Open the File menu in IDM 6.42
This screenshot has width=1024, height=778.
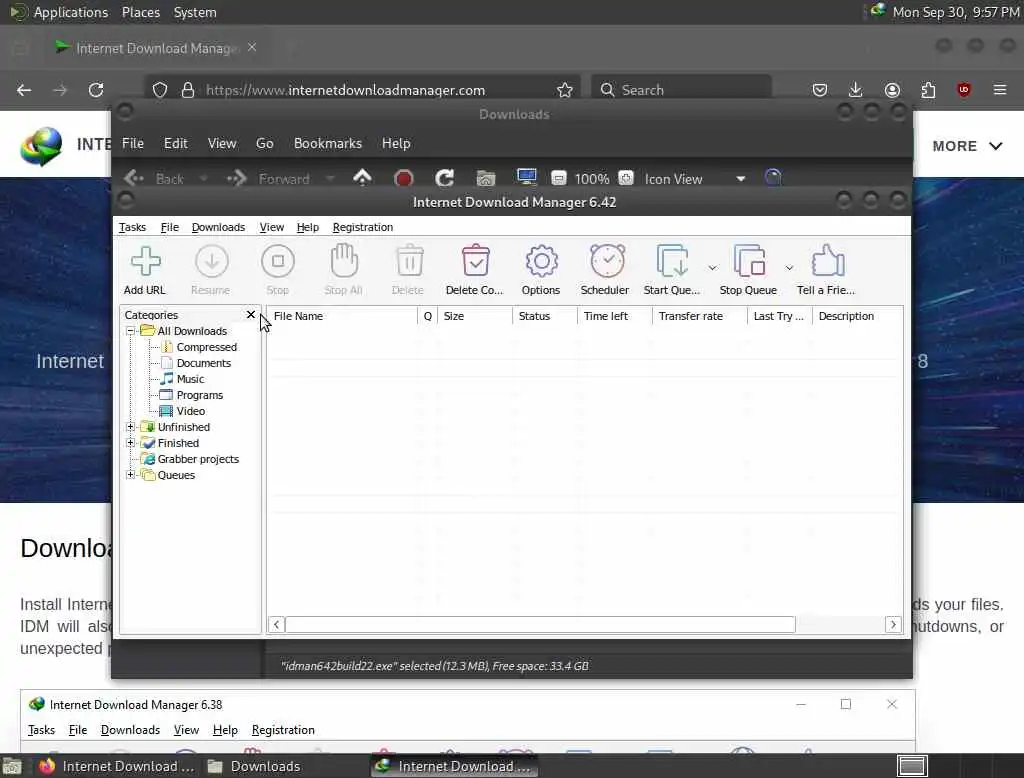[170, 227]
